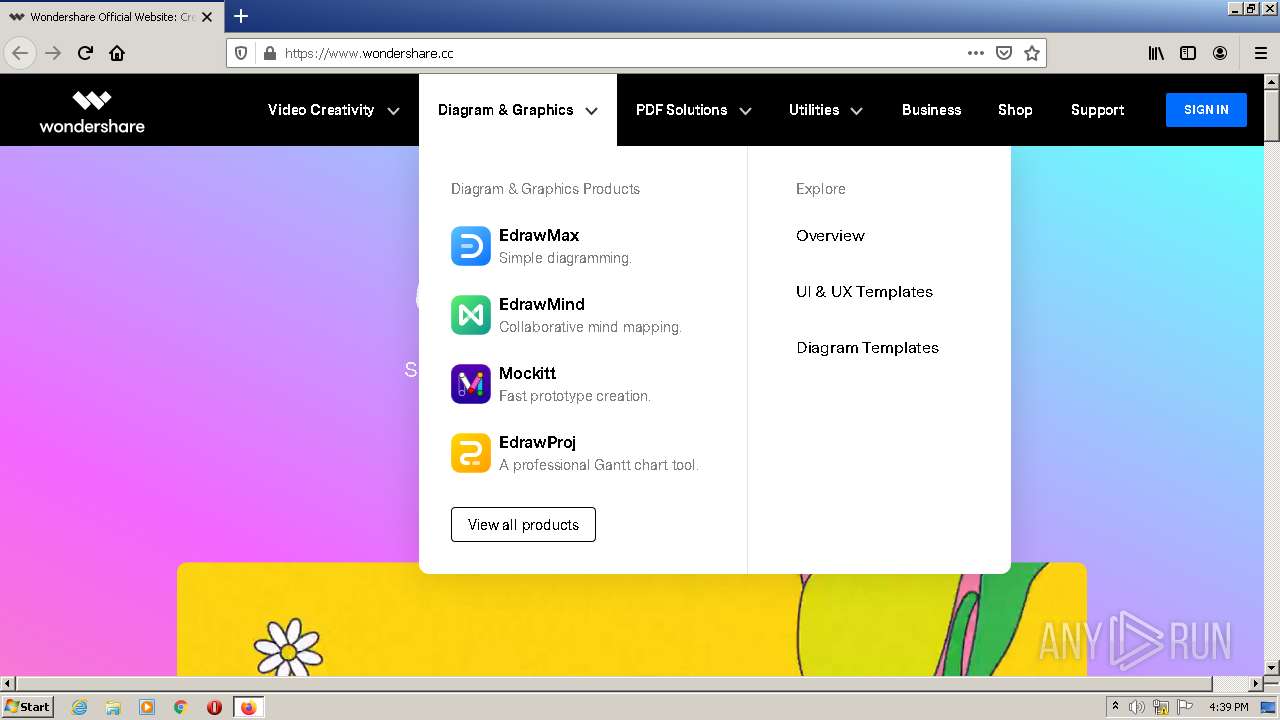Reload the current page
Screen dimensions: 1280x720
[x=85, y=53]
